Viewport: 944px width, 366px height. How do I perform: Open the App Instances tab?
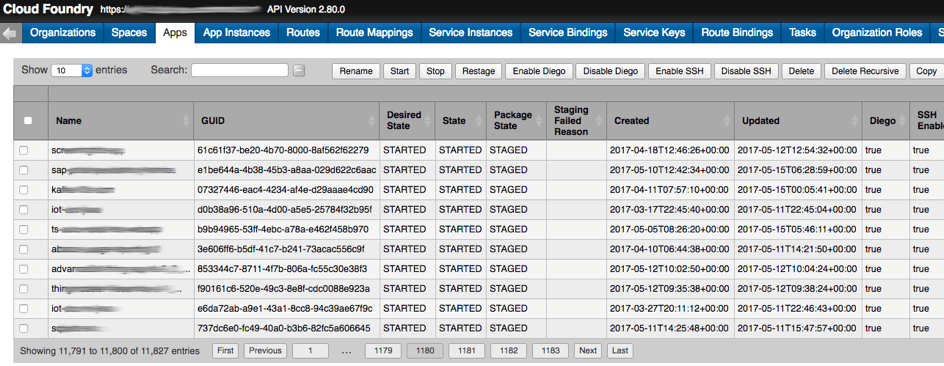pos(237,33)
